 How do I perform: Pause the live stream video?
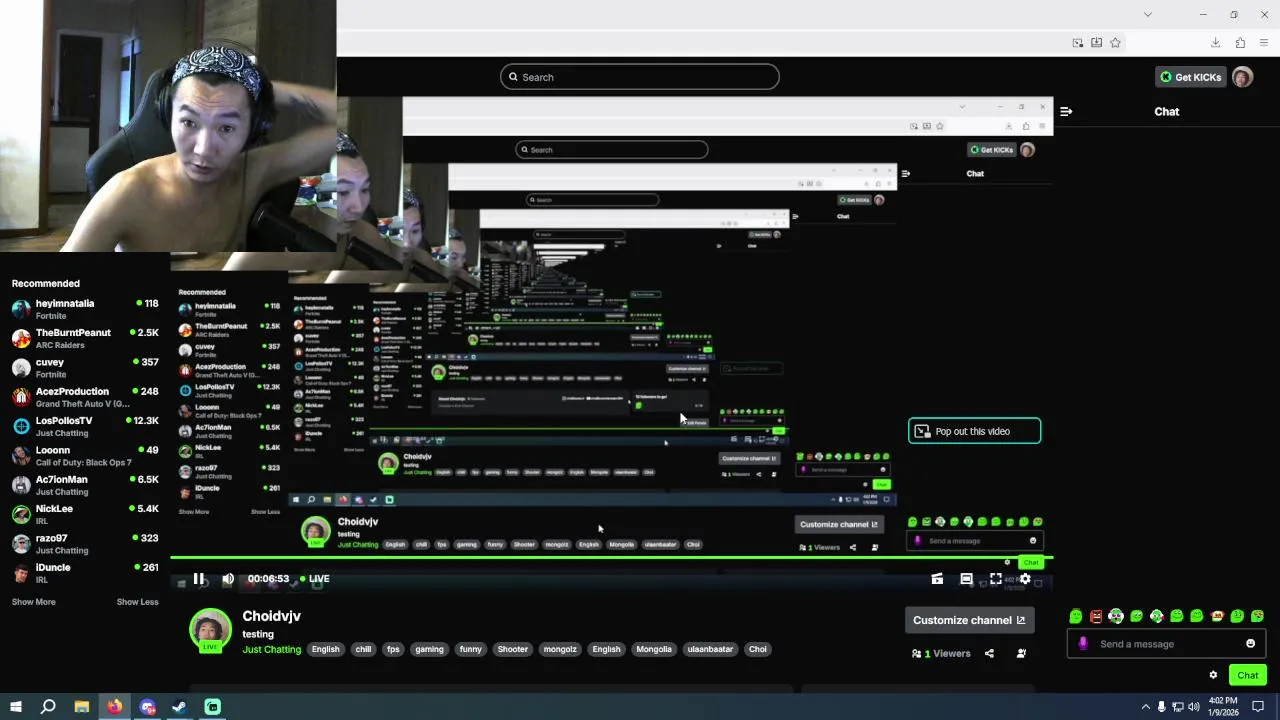(199, 578)
